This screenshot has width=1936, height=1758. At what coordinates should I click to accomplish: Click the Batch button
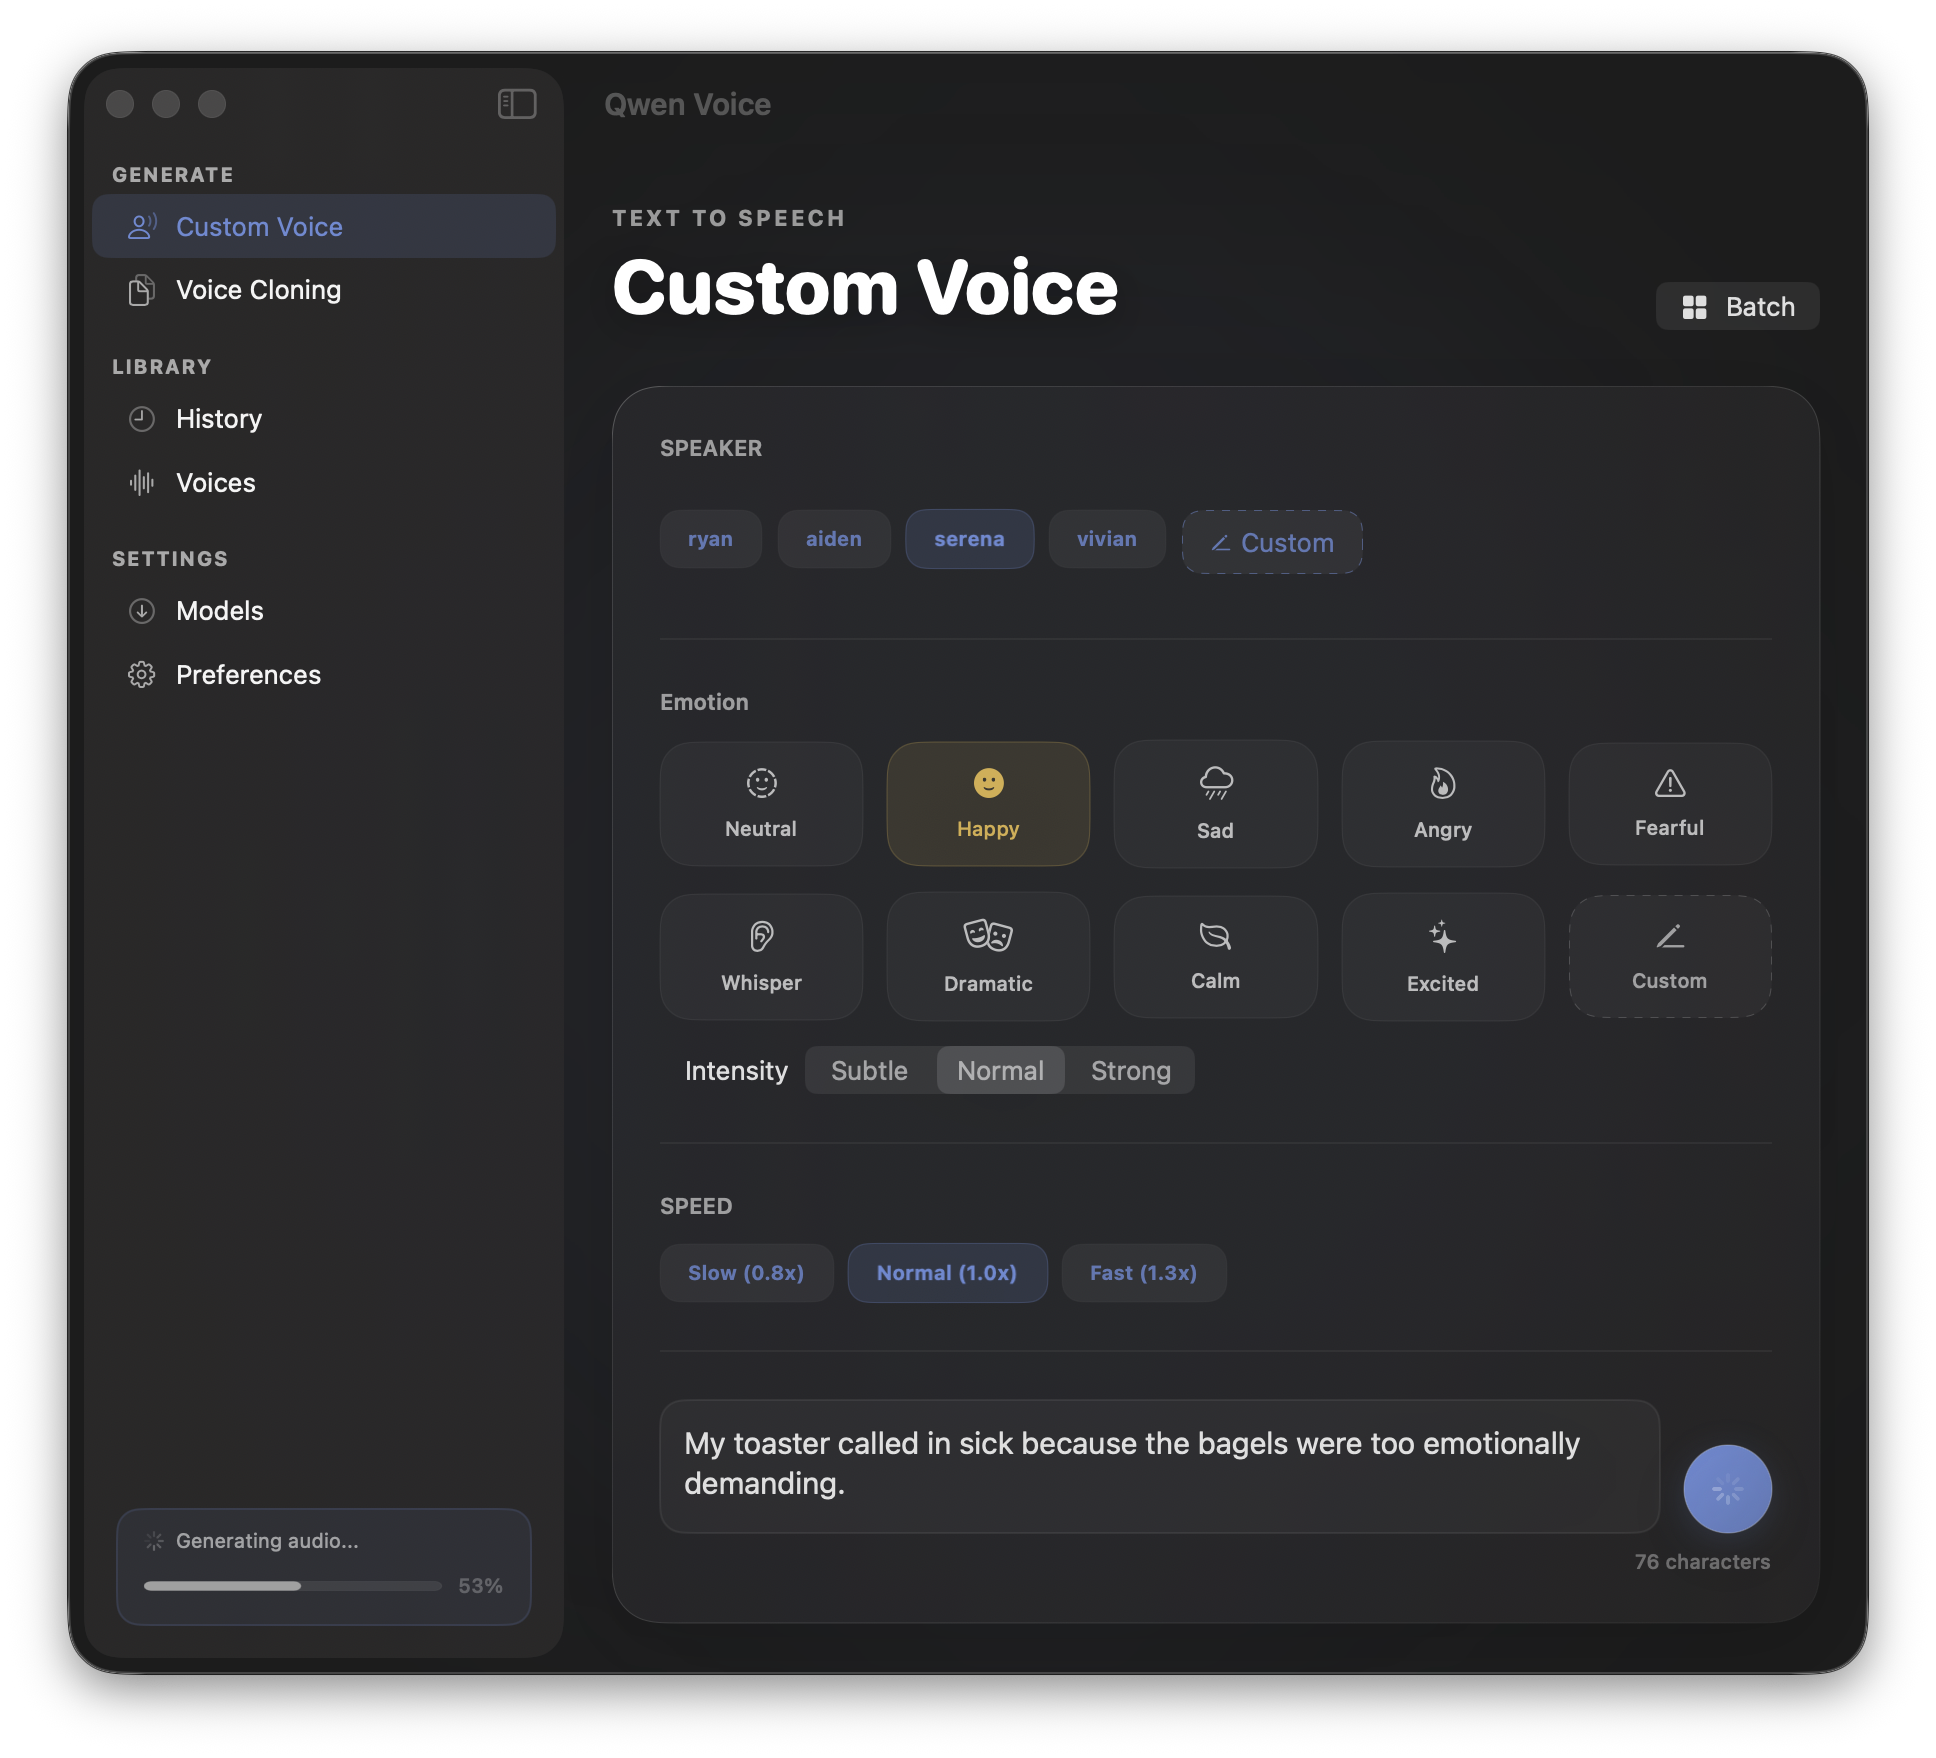1737,306
